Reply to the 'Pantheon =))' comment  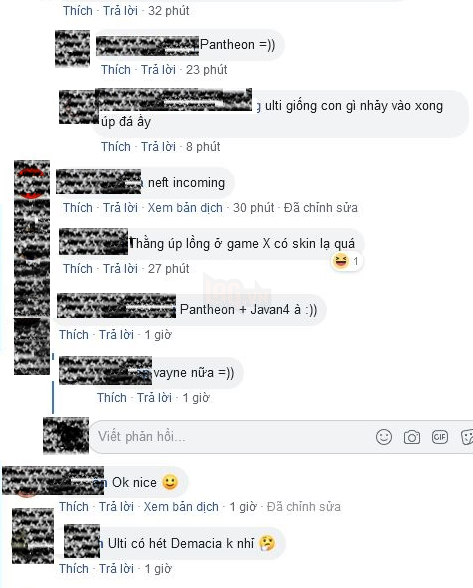[158, 70]
